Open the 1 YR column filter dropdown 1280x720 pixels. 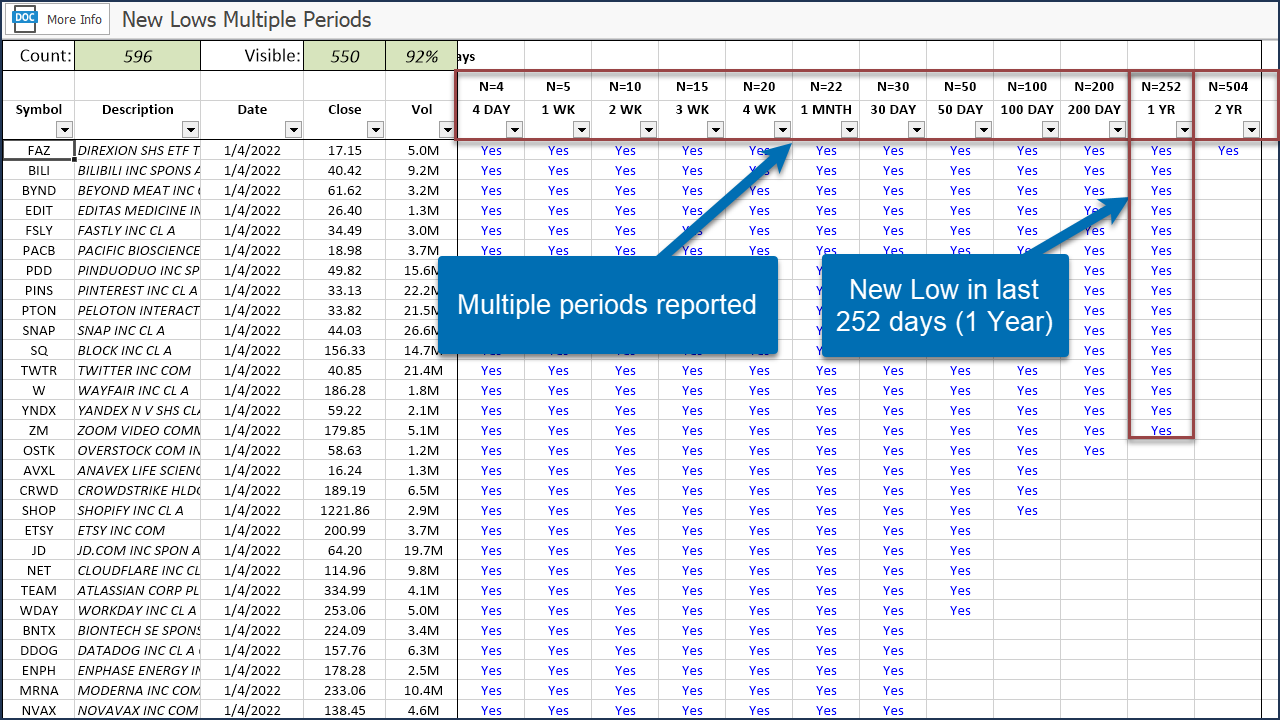[1184, 129]
